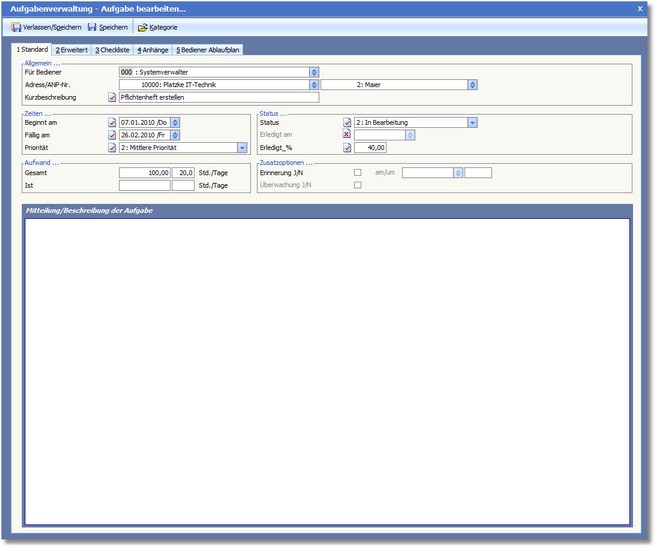656x548 pixels.
Task: Expand the Priorität dropdown list
Action: coord(242,147)
